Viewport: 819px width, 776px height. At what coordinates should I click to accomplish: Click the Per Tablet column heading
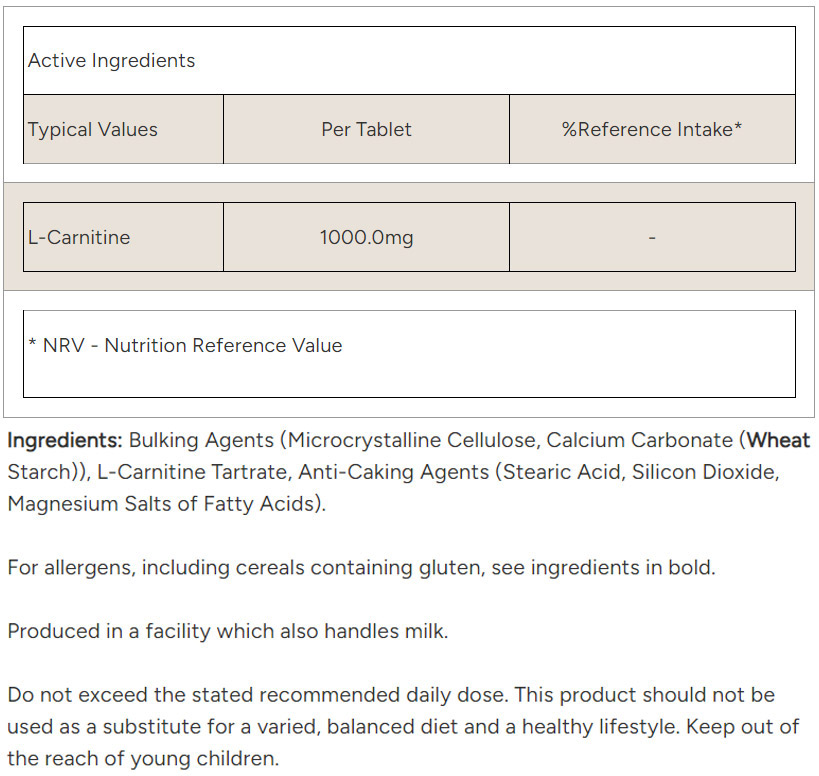(x=366, y=130)
